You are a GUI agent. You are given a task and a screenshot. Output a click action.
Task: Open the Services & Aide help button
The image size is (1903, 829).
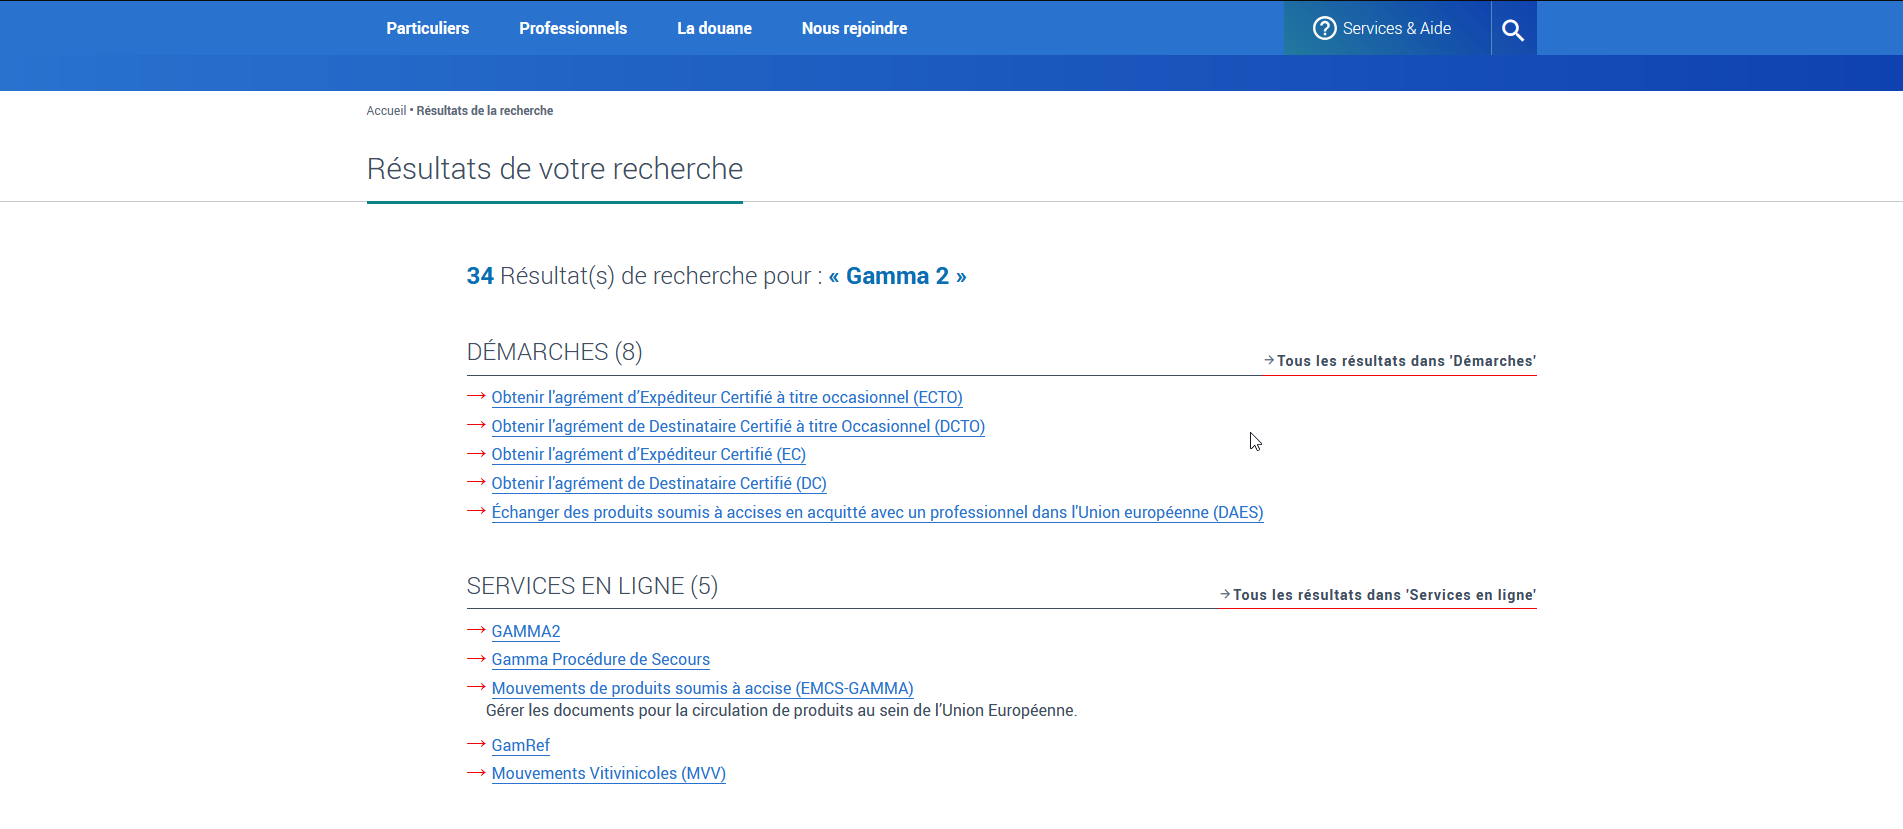(x=1382, y=29)
